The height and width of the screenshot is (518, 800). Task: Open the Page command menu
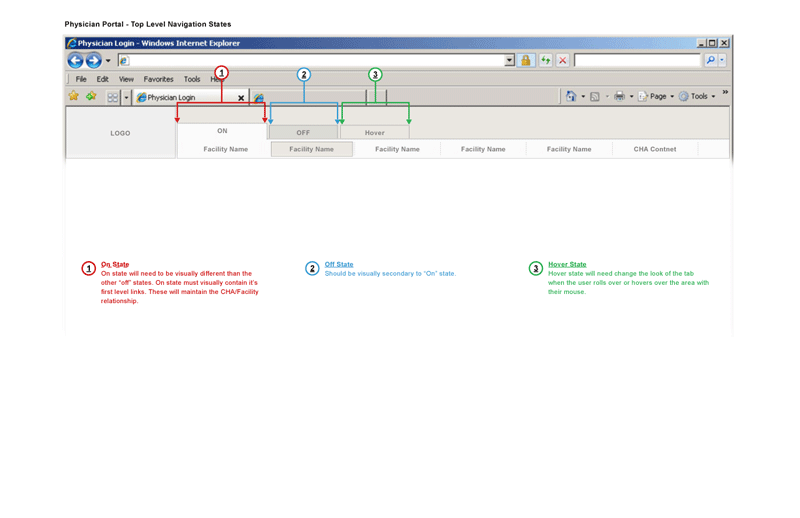click(x=656, y=96)
